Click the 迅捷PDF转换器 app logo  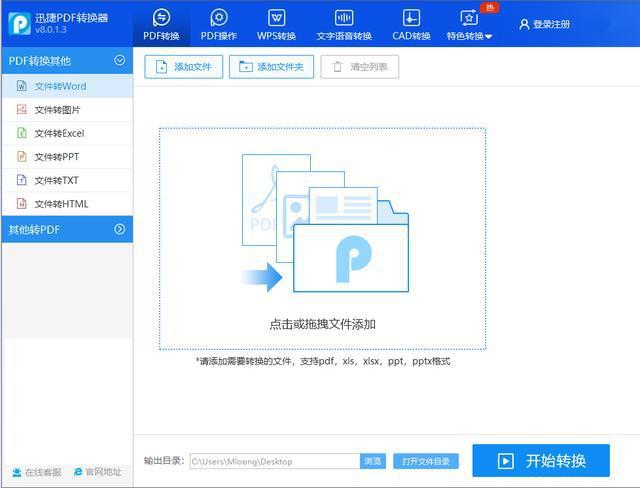pyautogui.click(x=20, y=24)
